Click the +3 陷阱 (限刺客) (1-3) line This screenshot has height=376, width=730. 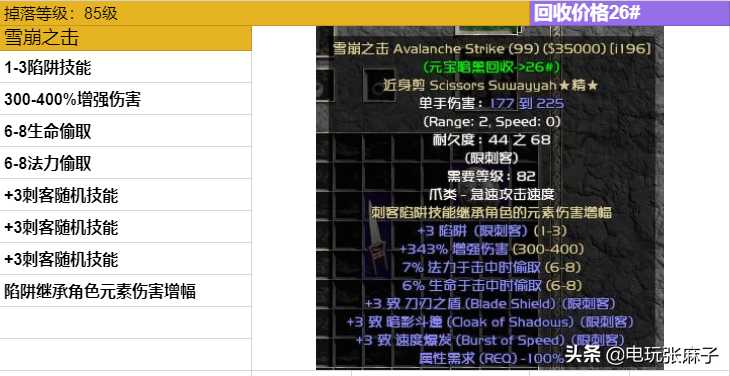coord(493,231)
